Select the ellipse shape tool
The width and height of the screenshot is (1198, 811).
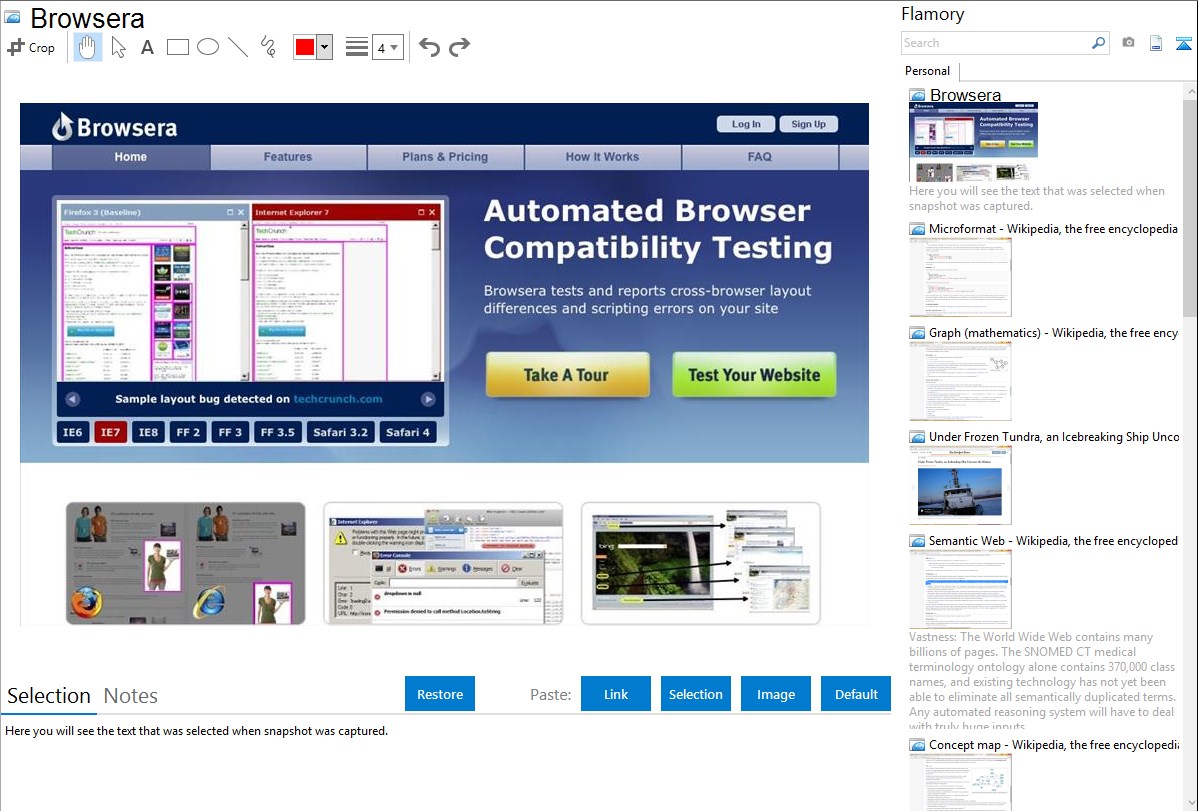[208, 47]
